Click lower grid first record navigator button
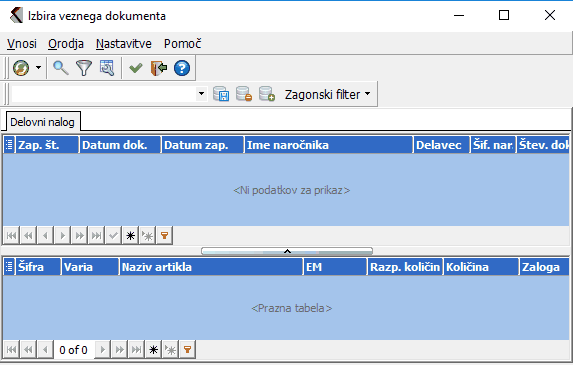 point(11,350)
